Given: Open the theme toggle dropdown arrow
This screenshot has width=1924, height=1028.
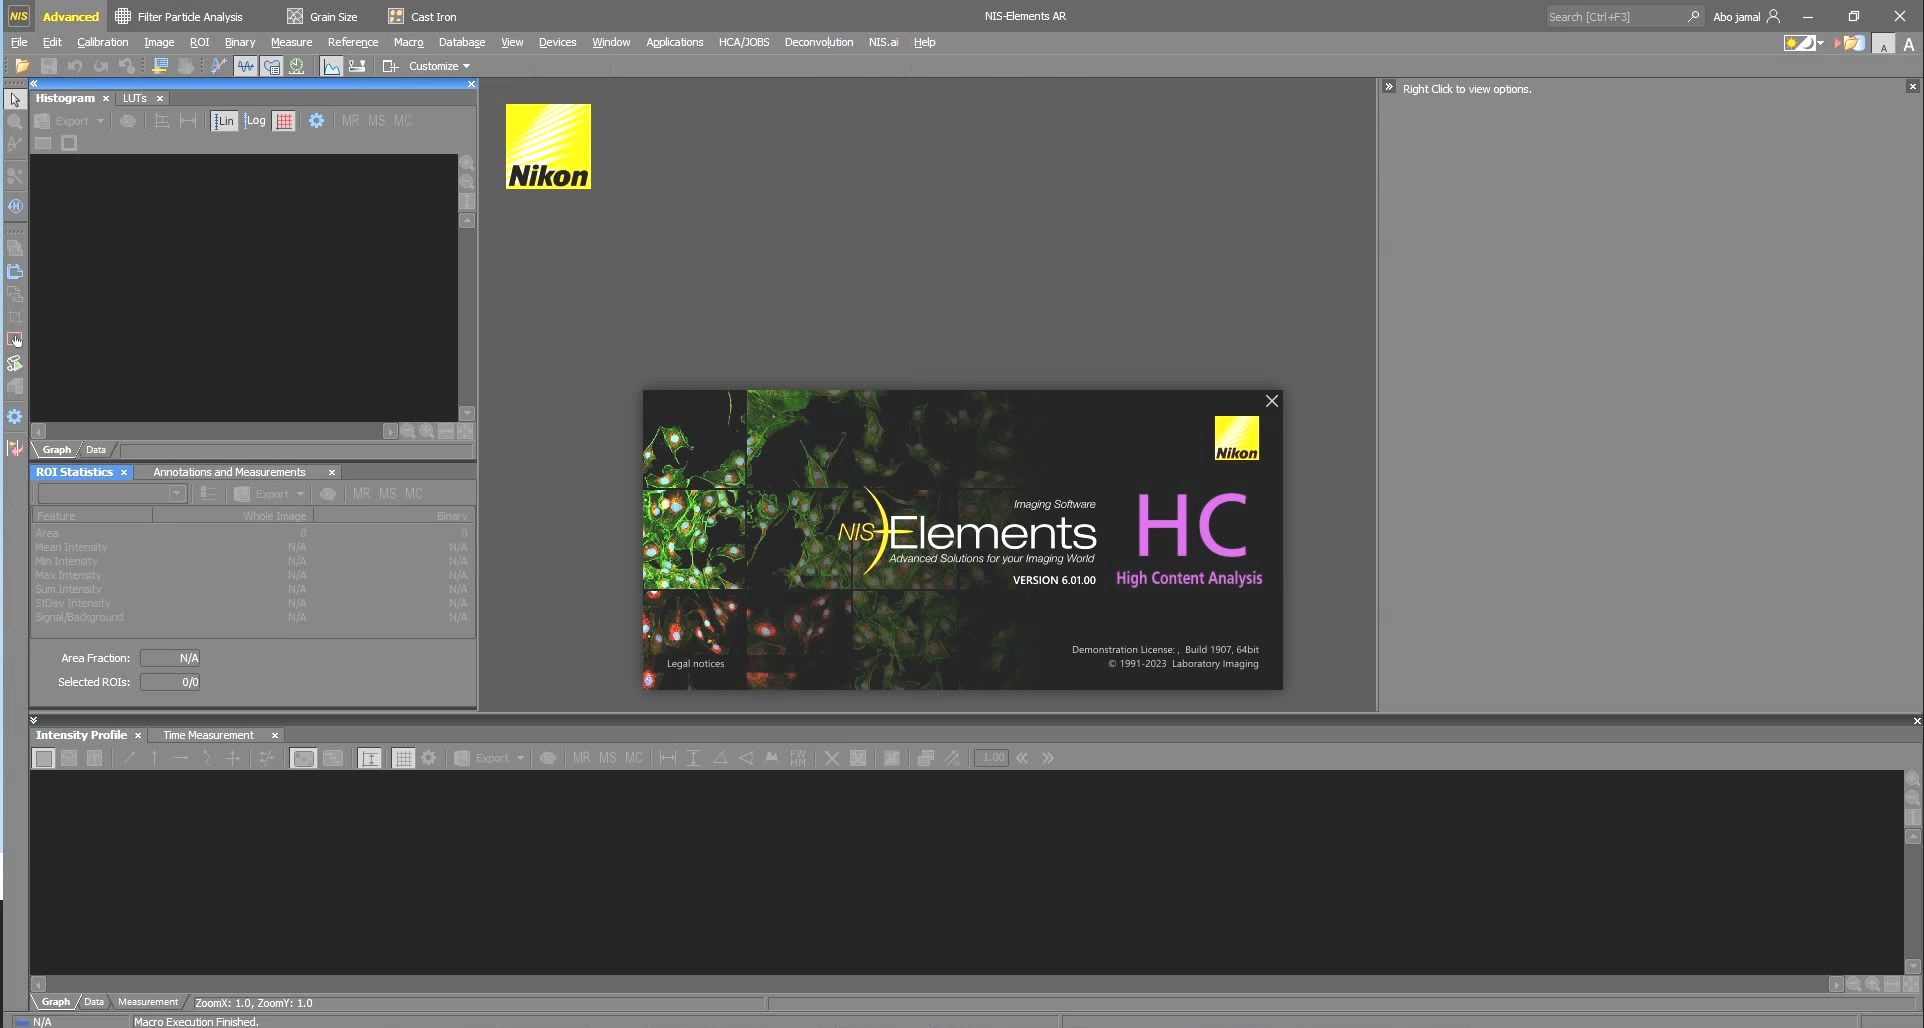Looking at the screenshot, I should click(1821, 43).
